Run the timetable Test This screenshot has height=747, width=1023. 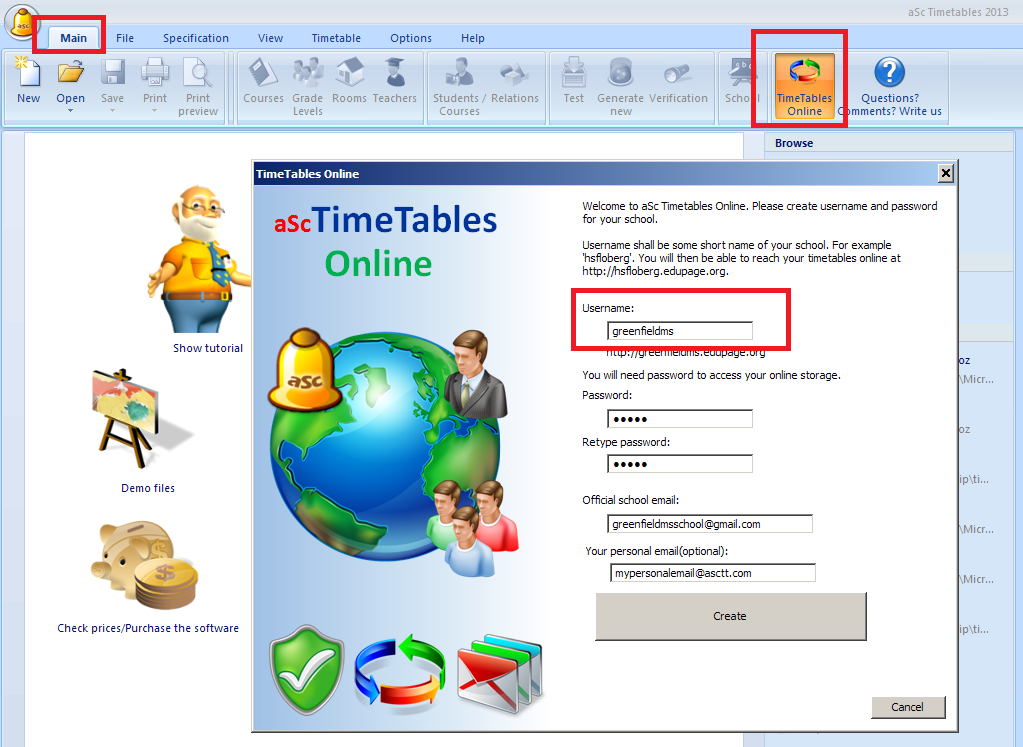tap(573, 81)
